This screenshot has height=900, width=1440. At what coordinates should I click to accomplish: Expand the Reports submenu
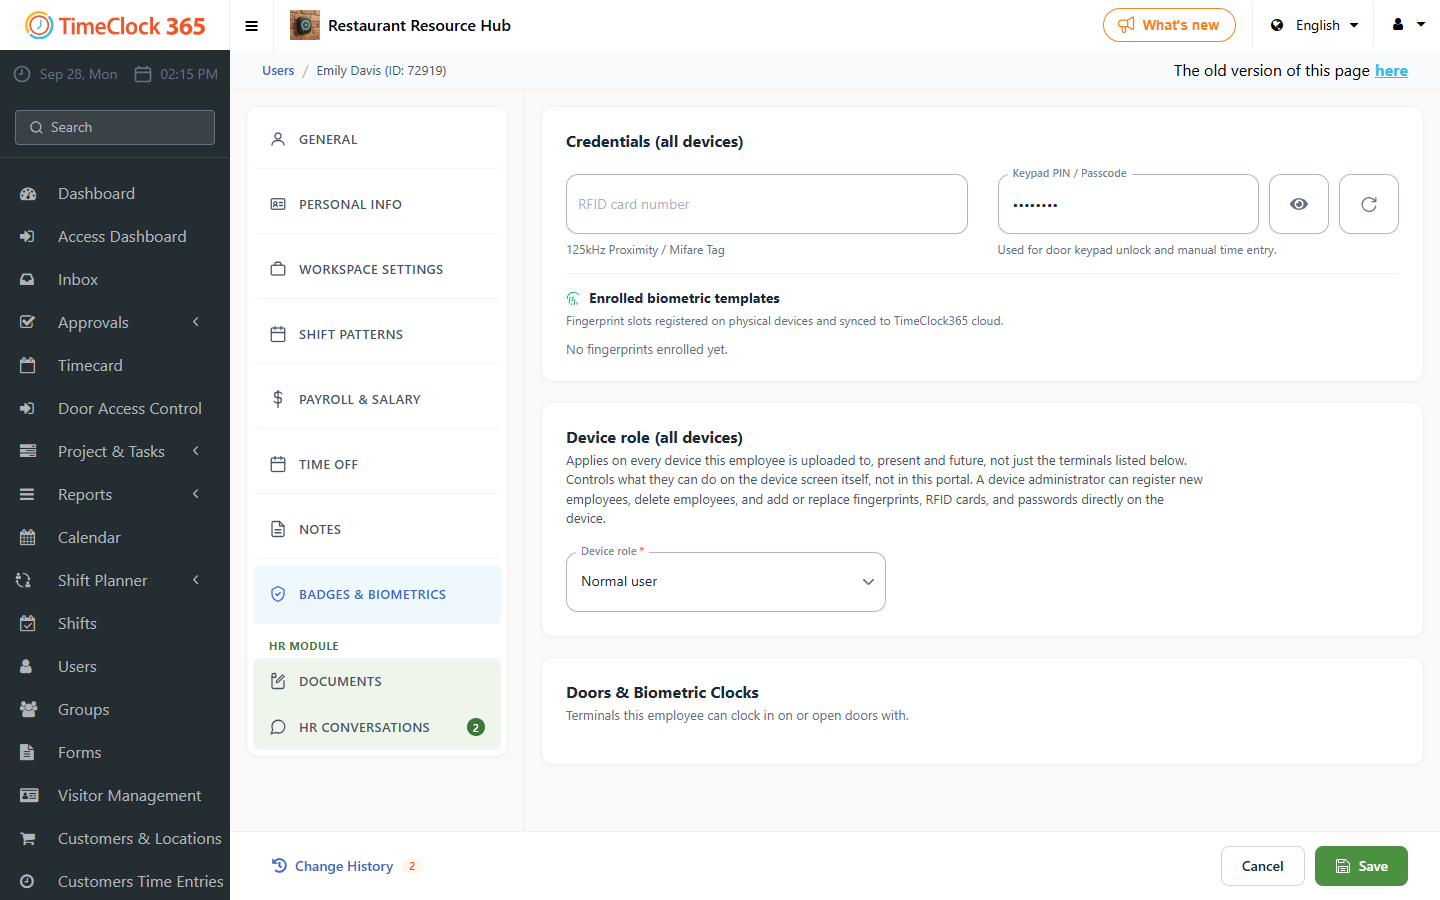115,494
